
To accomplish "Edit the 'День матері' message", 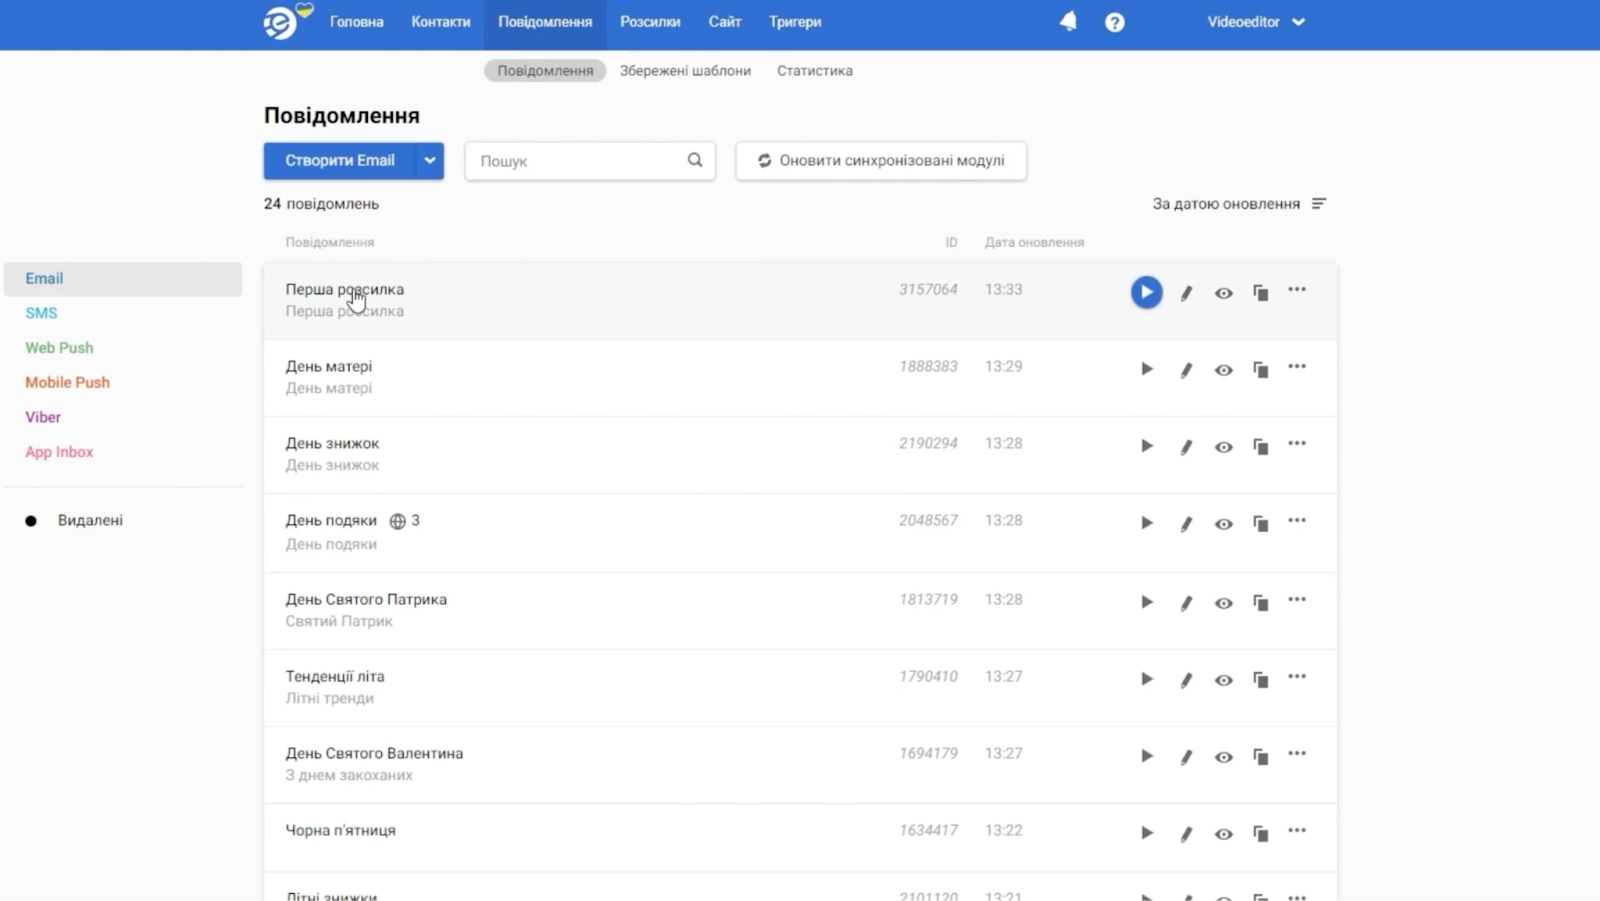I will (x=1186, y=370).
